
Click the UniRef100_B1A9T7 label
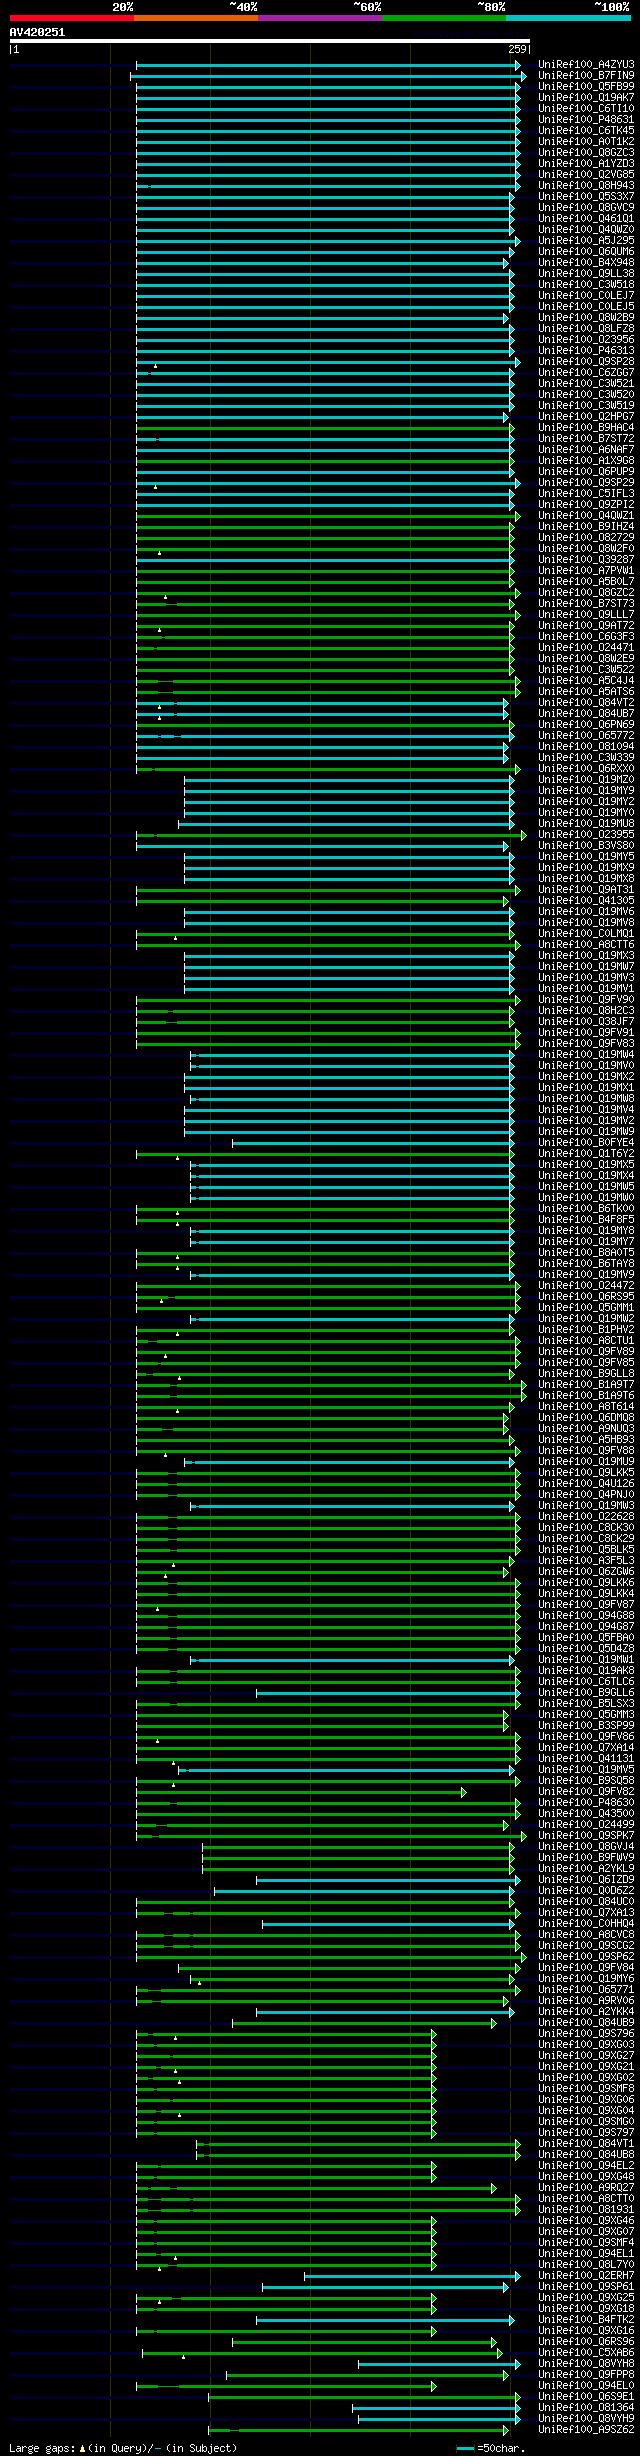[x=586, y=1384]
